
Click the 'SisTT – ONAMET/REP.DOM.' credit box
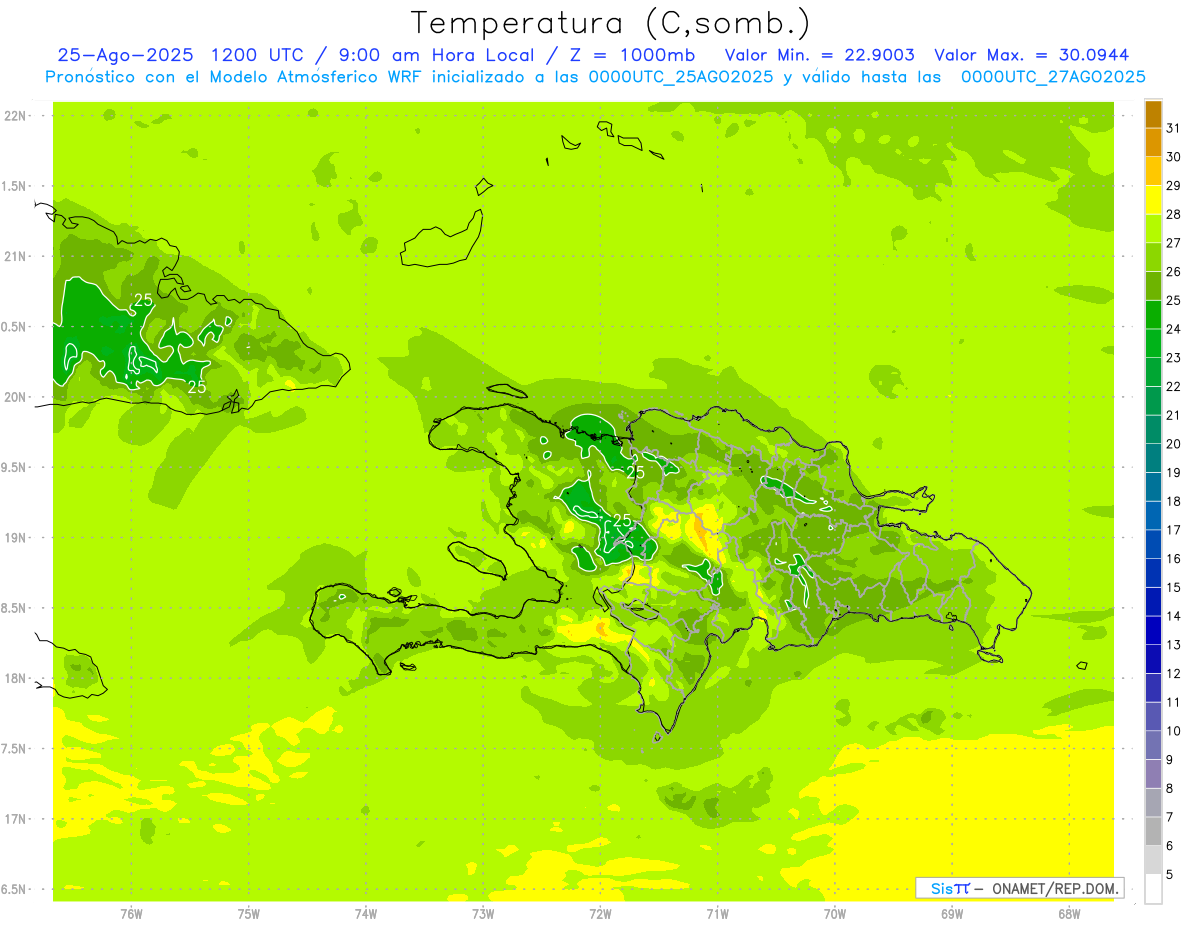coord(1019,888)
